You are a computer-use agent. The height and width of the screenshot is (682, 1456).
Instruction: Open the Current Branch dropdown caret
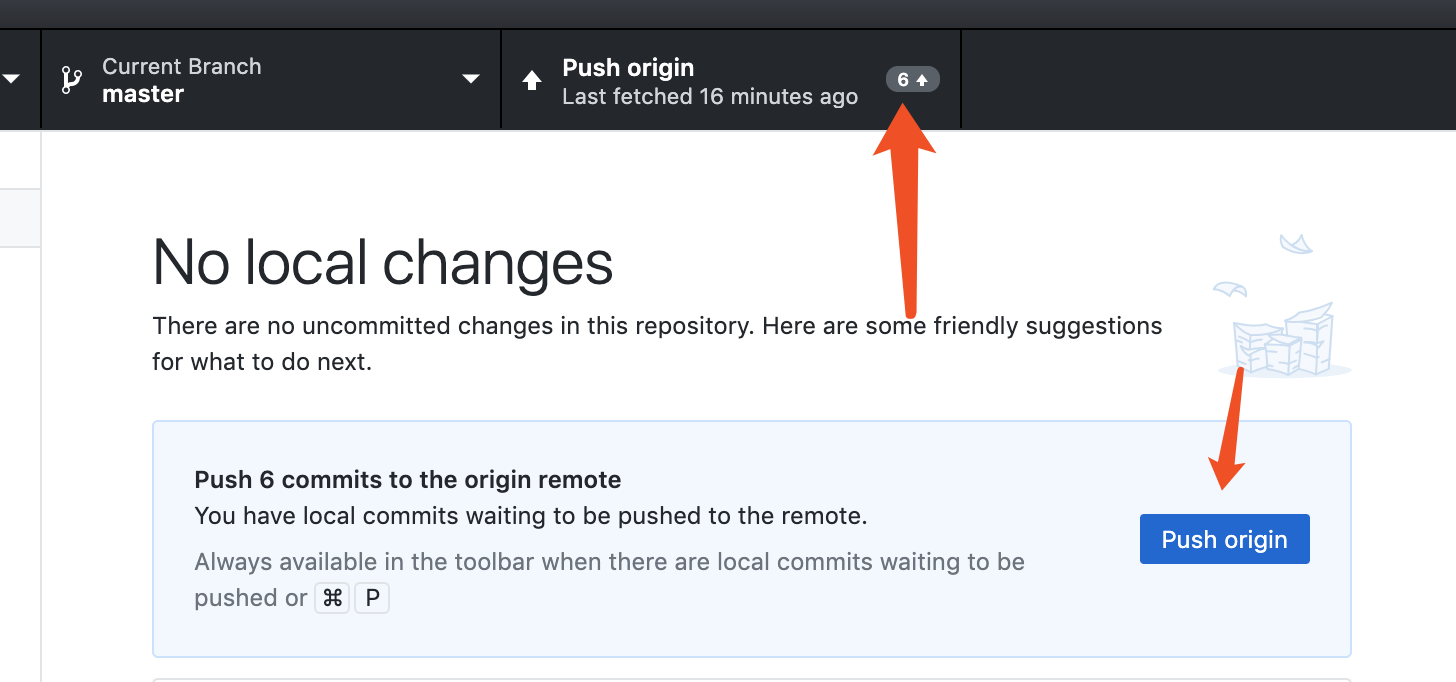[471, 80]
